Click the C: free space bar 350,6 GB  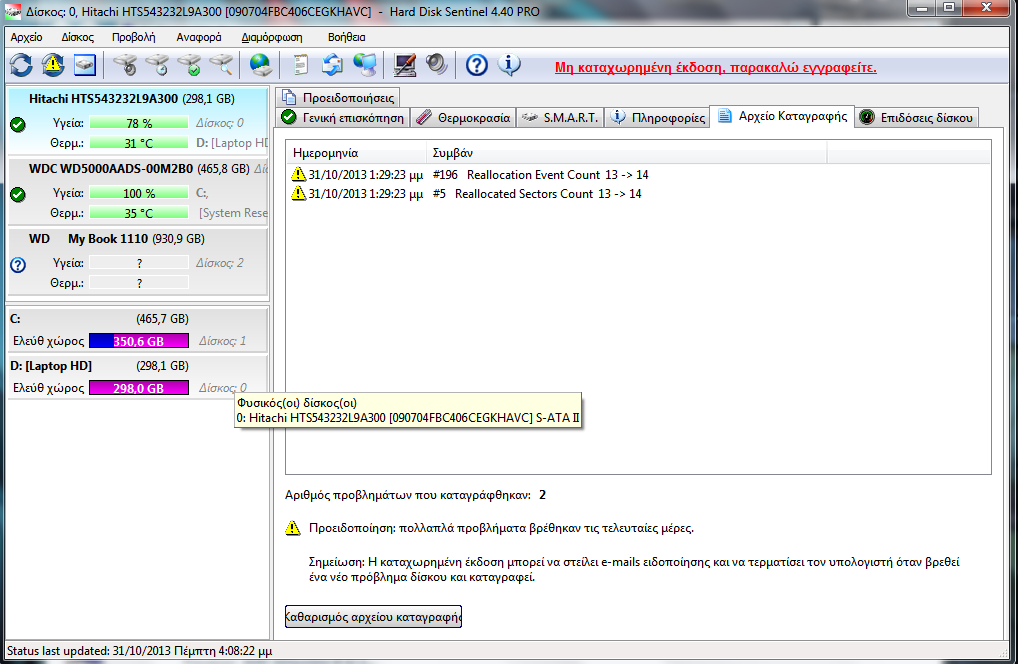[x=139, y=341]
